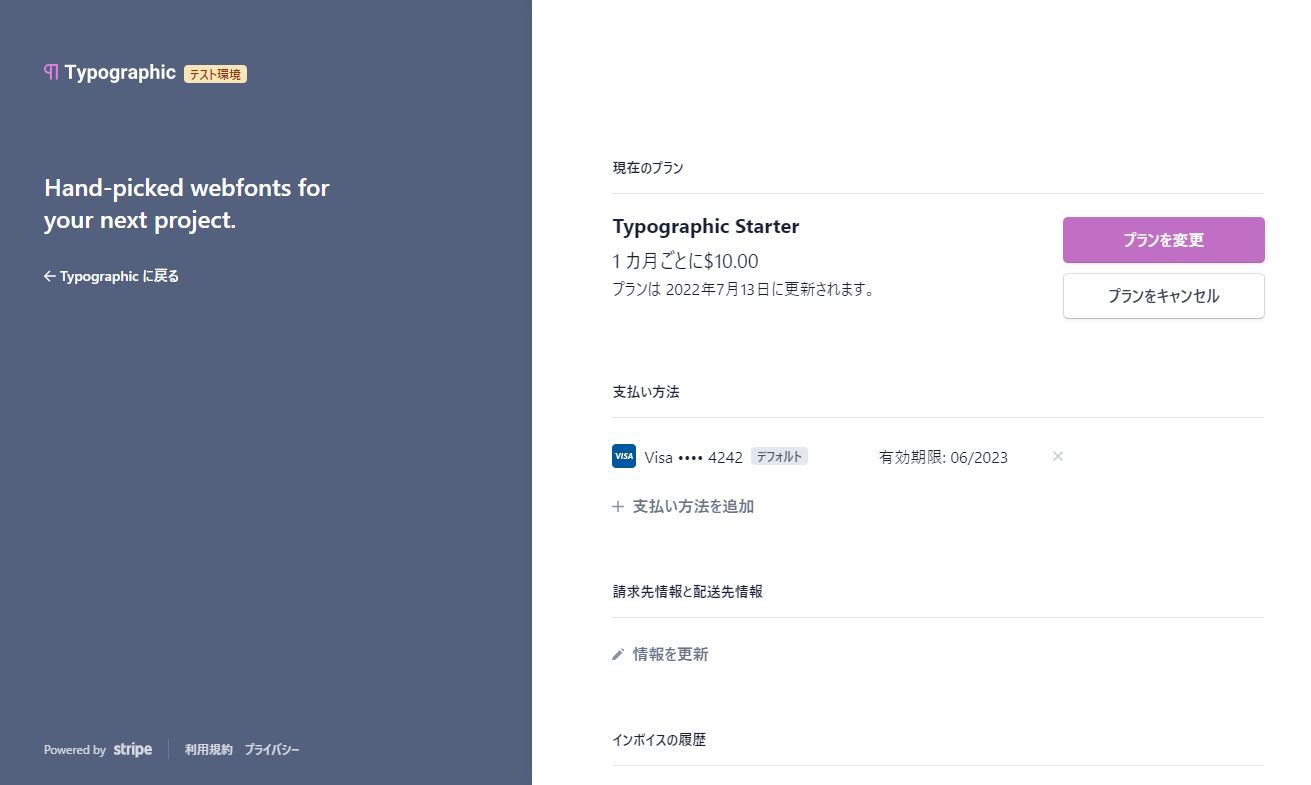Click the 現在のプラン section heading
Viewport: 1311px width, 785px height.
click(648, 168)
